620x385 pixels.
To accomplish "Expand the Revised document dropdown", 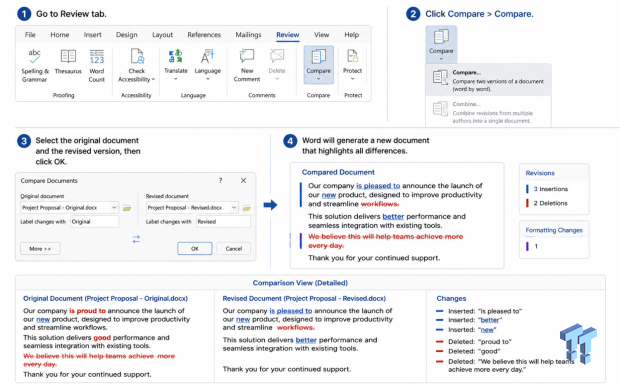I will point(234,208).
